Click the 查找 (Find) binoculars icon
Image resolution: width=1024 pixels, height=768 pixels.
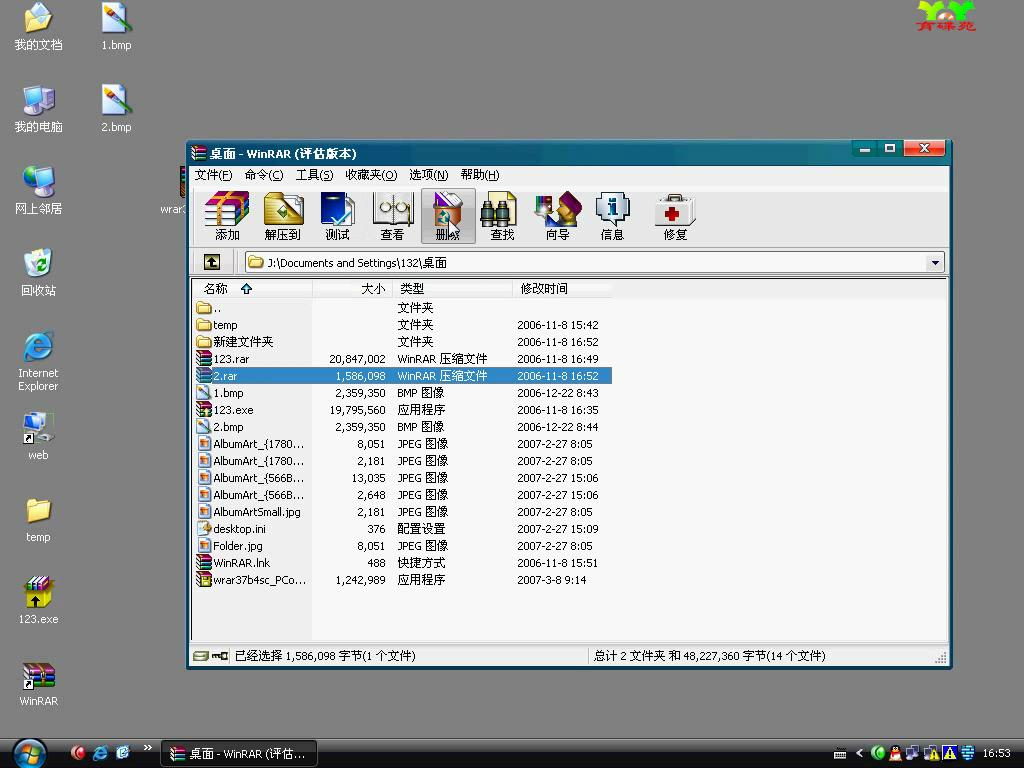[501, 216]
